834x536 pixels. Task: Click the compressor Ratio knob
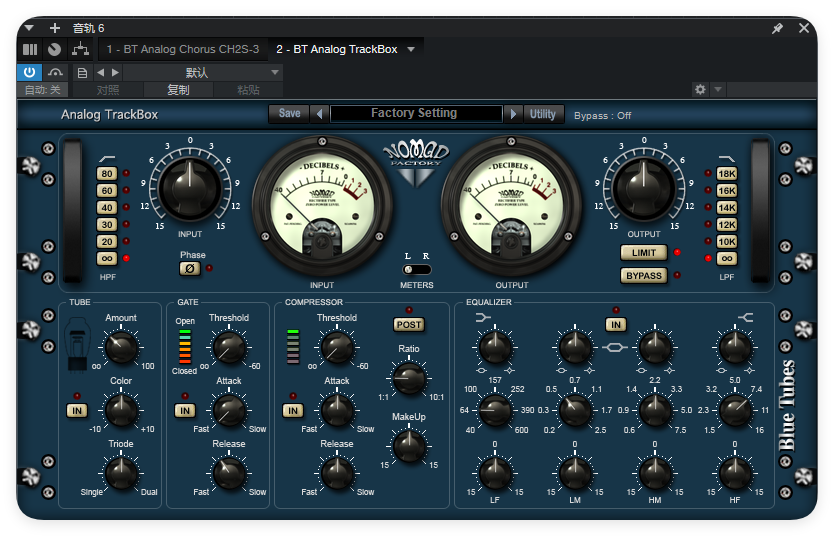click(x=409, y=378)
